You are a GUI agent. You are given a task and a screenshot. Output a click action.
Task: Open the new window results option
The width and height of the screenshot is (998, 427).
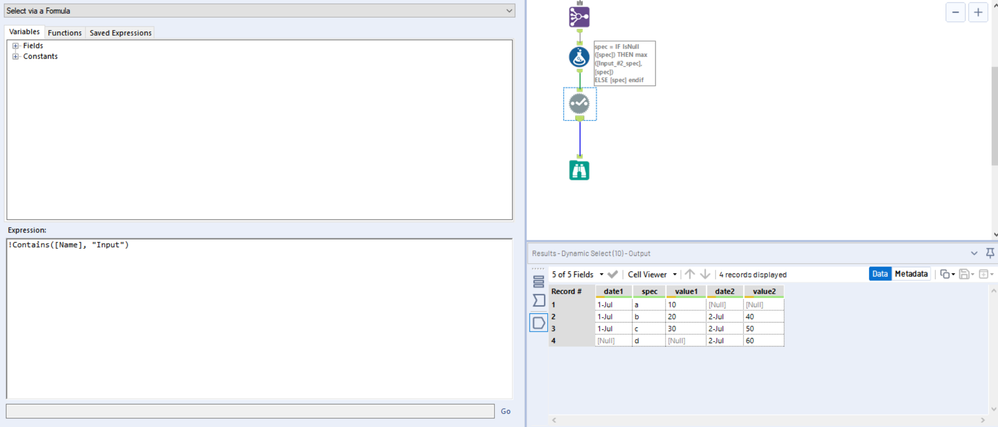[986, 274]
